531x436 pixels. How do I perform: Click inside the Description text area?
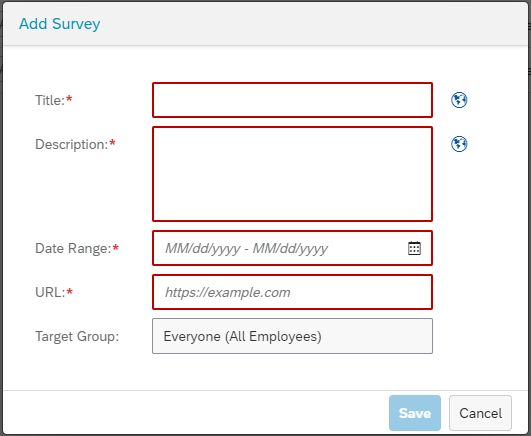[292, 174]
